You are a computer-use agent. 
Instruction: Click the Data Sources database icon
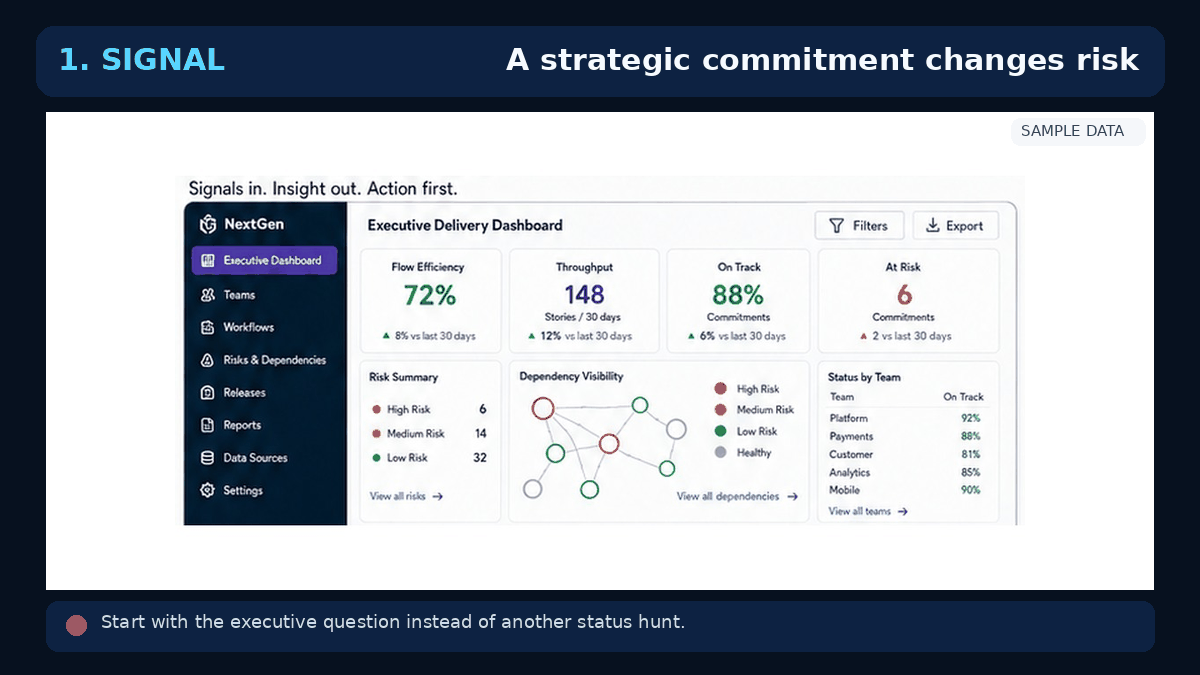(208, 458)
